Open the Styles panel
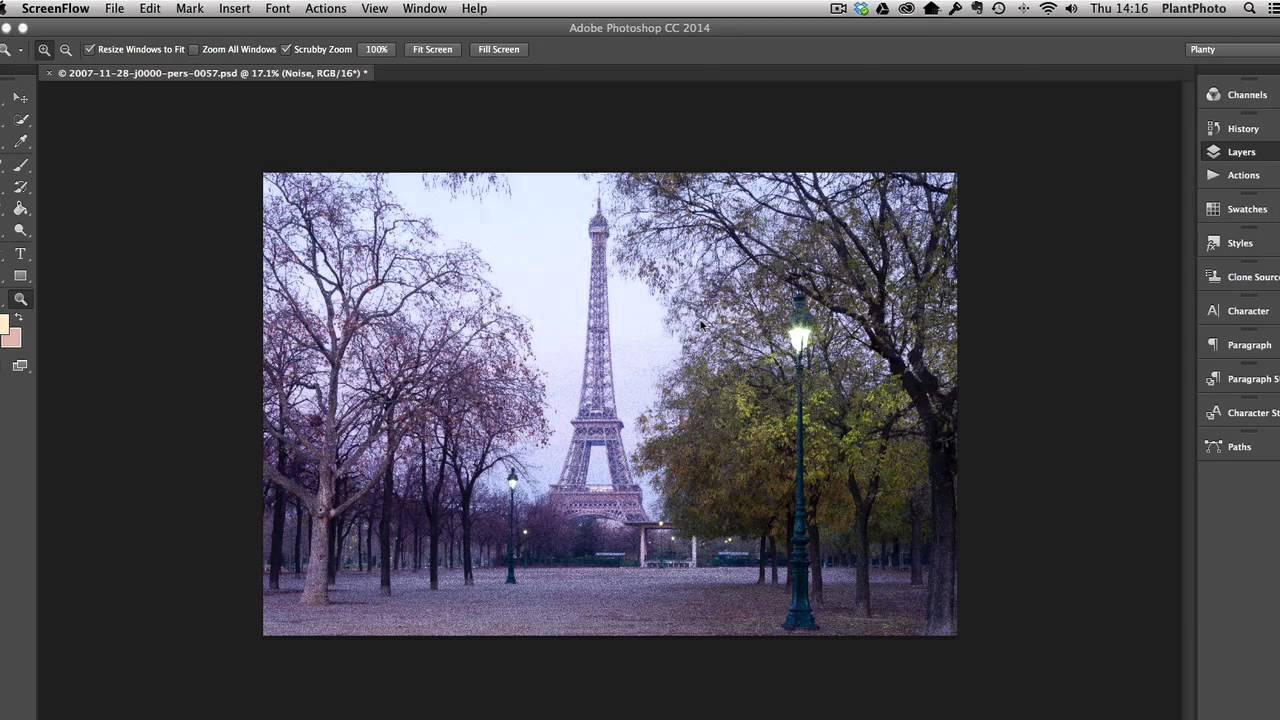The image size is (1280, 720). pos(1238,243)
